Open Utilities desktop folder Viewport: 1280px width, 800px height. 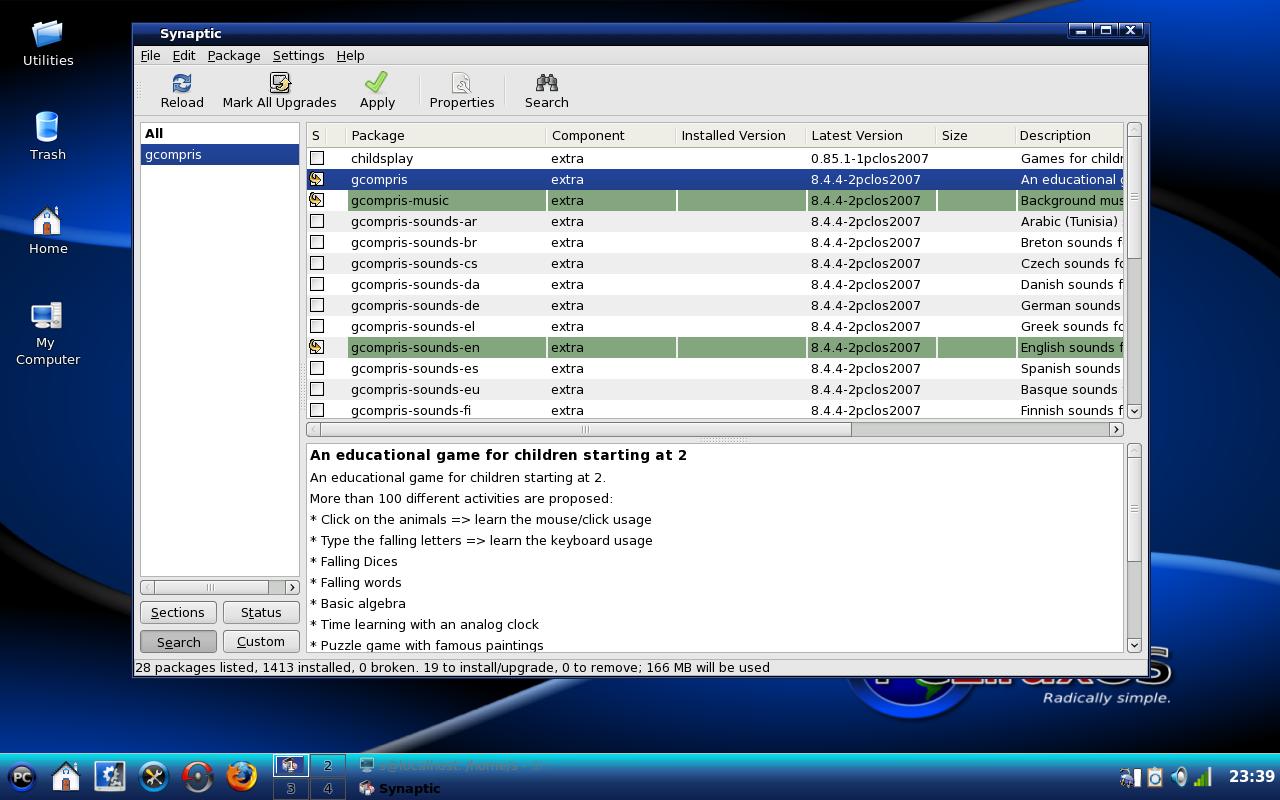[48, 34]
